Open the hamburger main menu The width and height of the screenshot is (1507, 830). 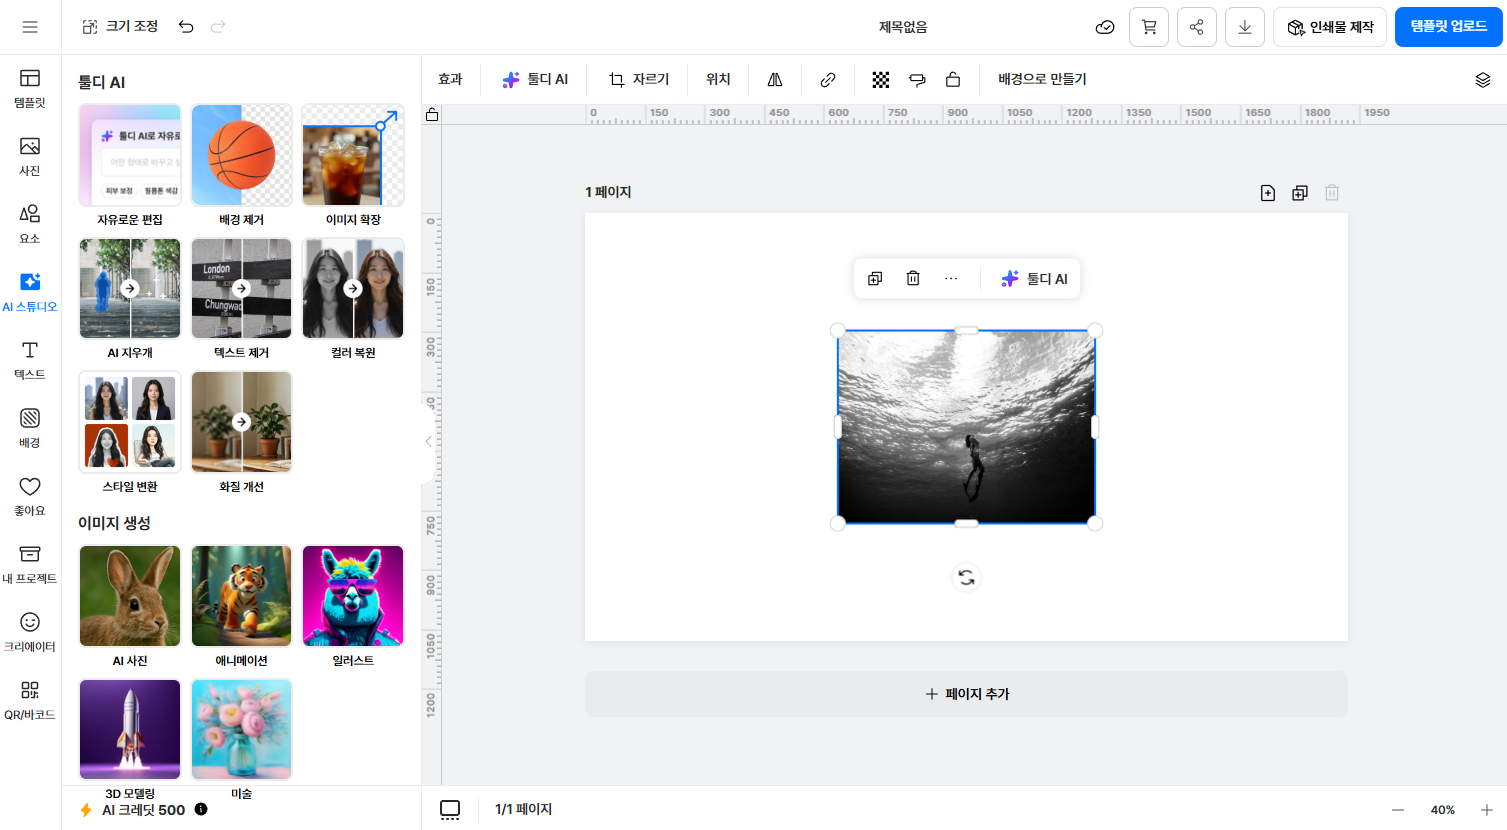30,27
